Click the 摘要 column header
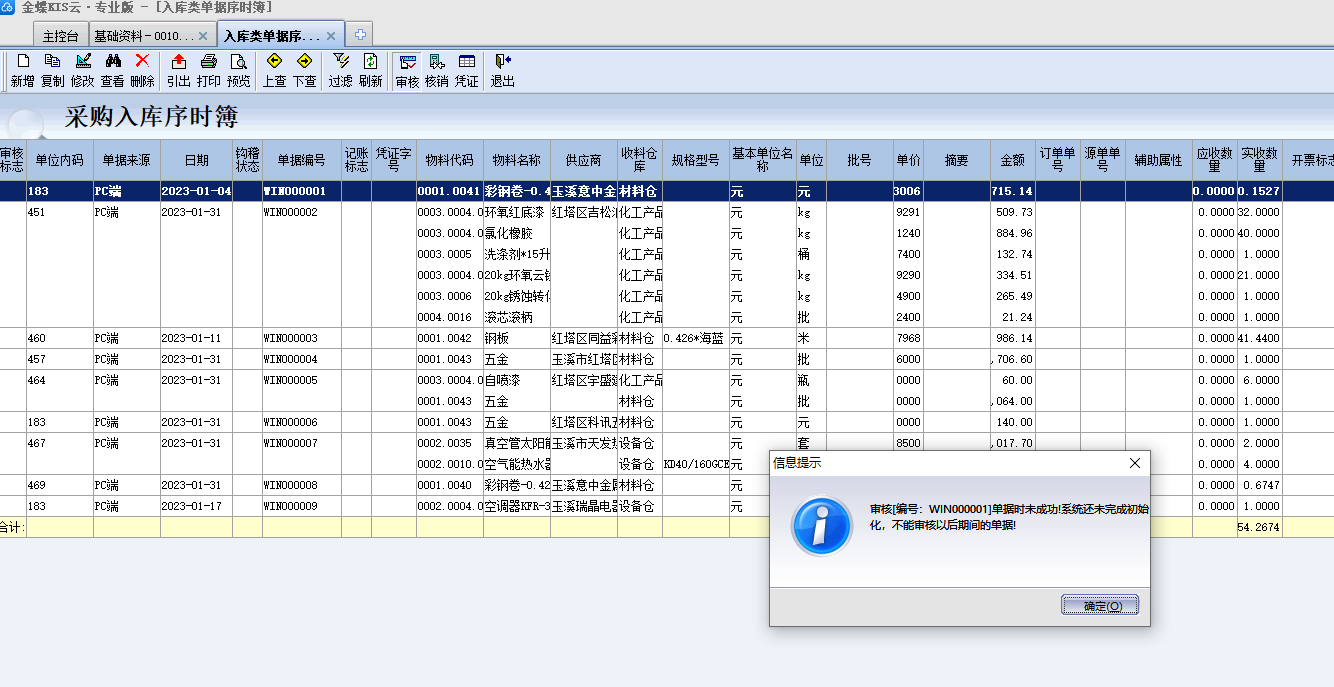The image size is (1334, 687). pyautogui.click(x=957, y=160)
